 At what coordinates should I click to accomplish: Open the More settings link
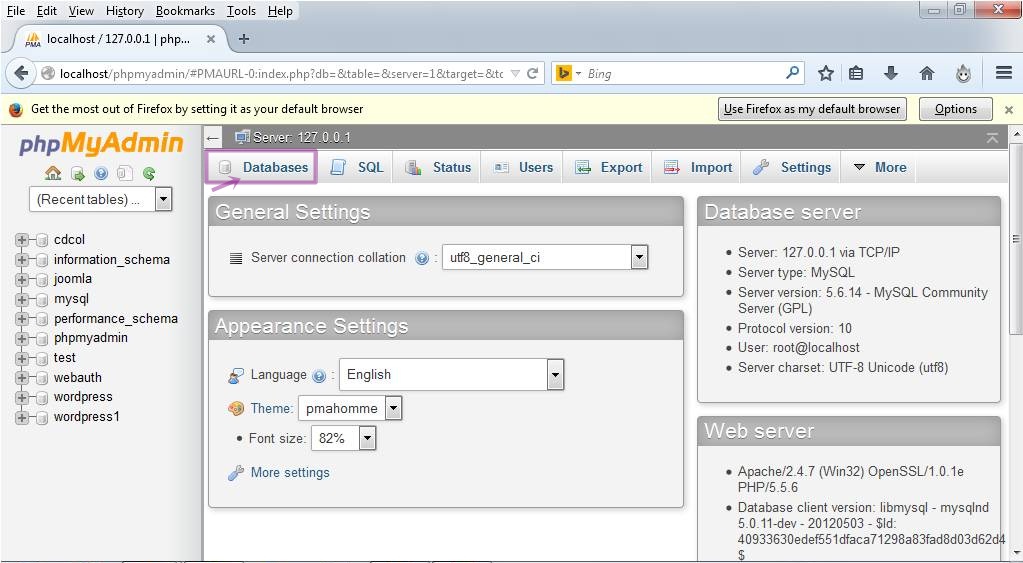click(290, 472)
